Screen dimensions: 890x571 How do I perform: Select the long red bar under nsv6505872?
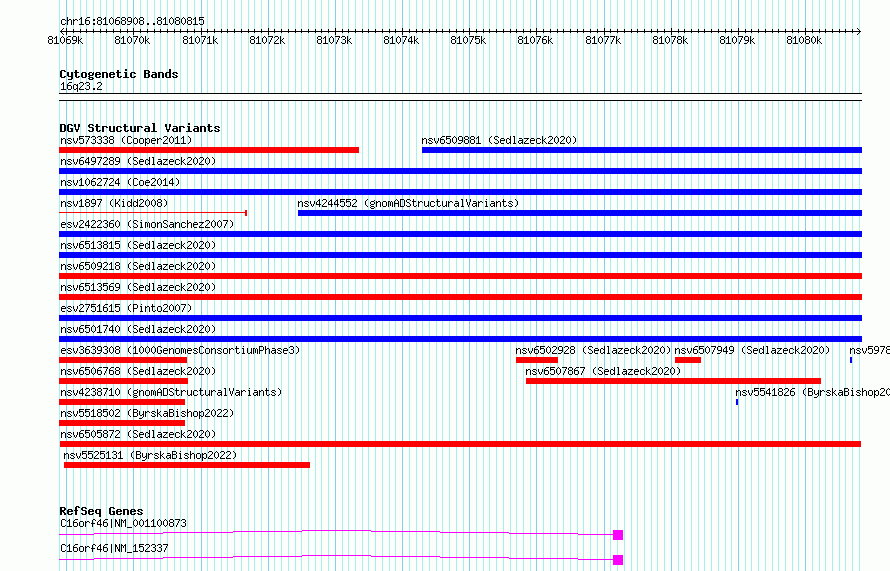pos(460,444)
